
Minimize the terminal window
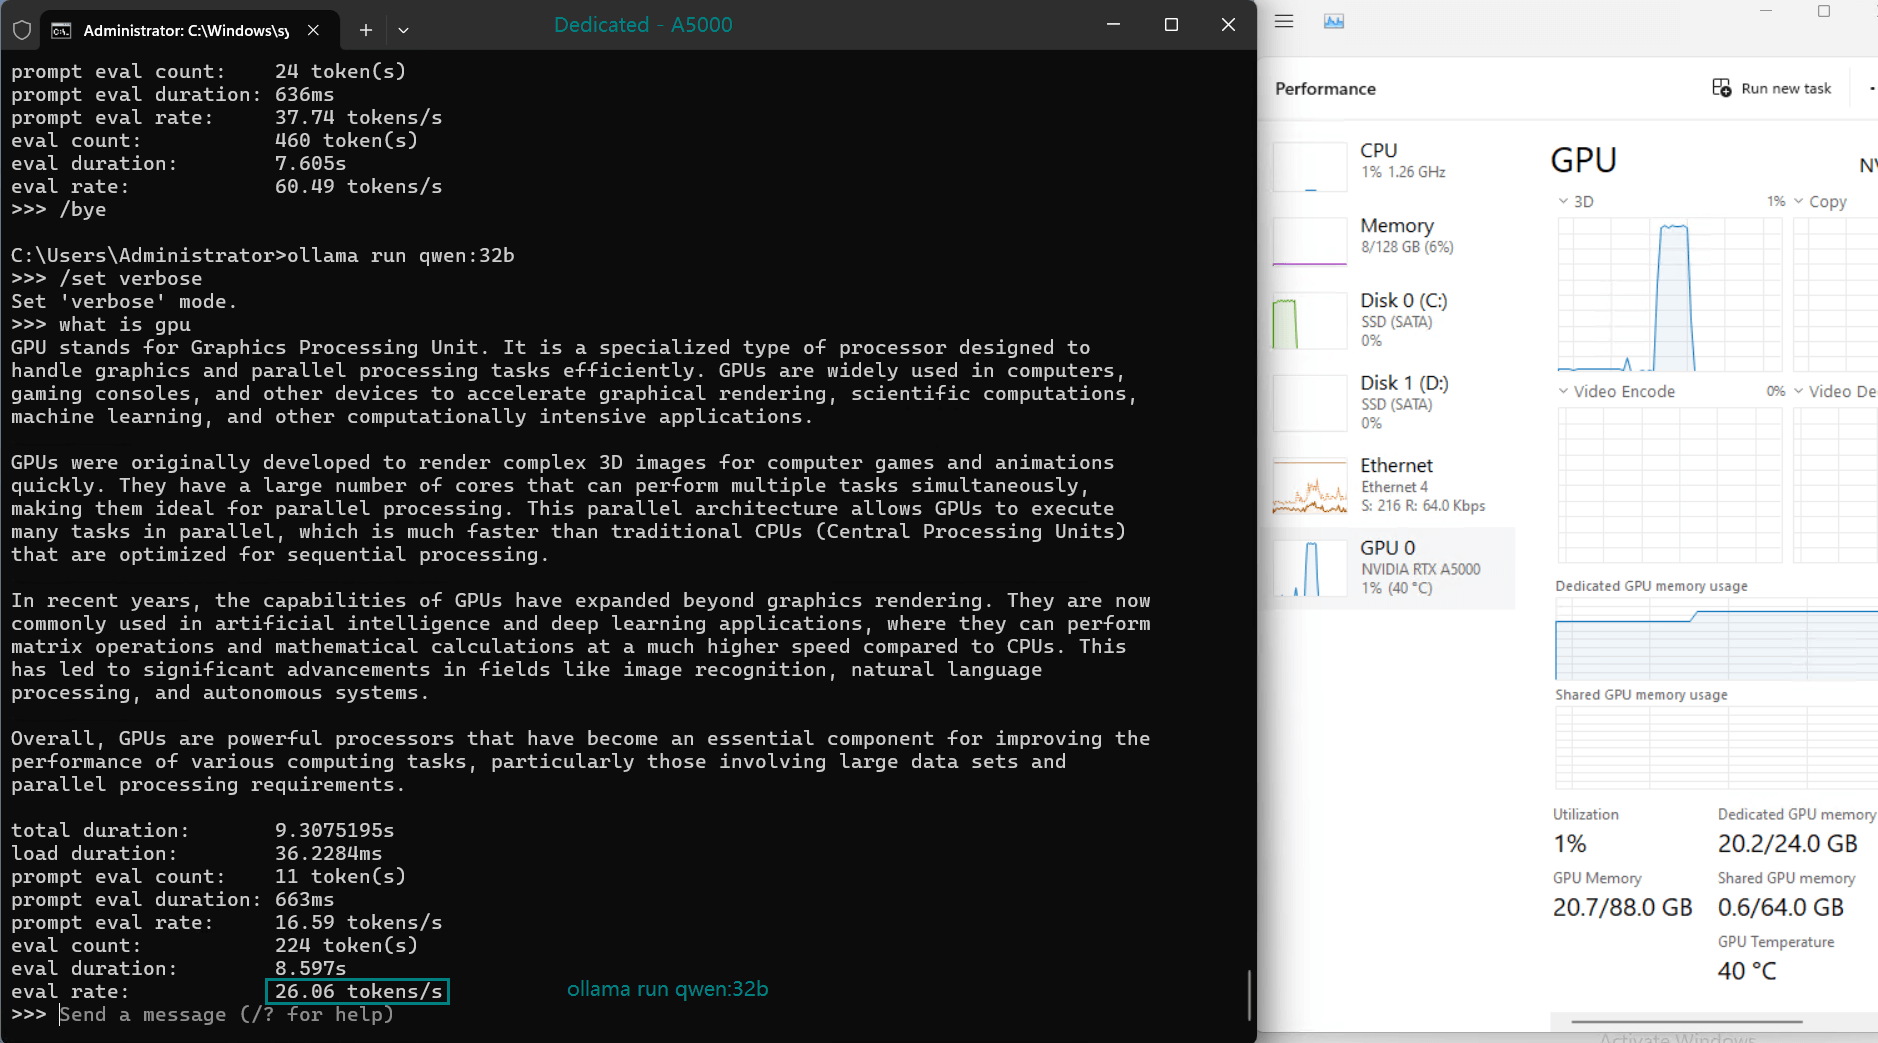(x=1113, y=24)
